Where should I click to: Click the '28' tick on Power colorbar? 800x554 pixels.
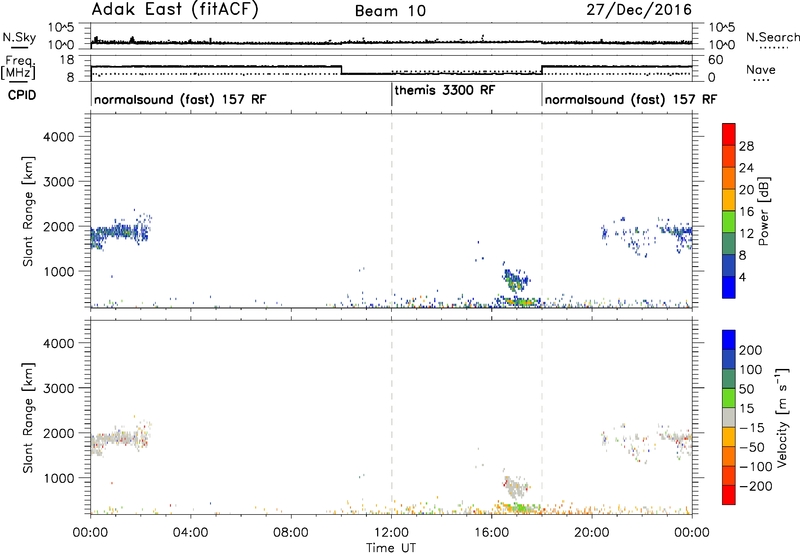746,146
